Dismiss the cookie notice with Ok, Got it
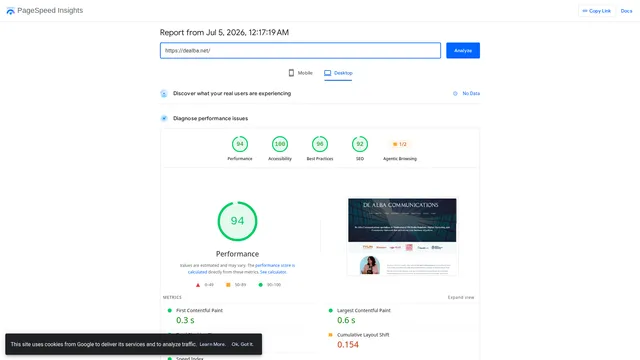Screen dimensions: 640x360 [242, 344]
